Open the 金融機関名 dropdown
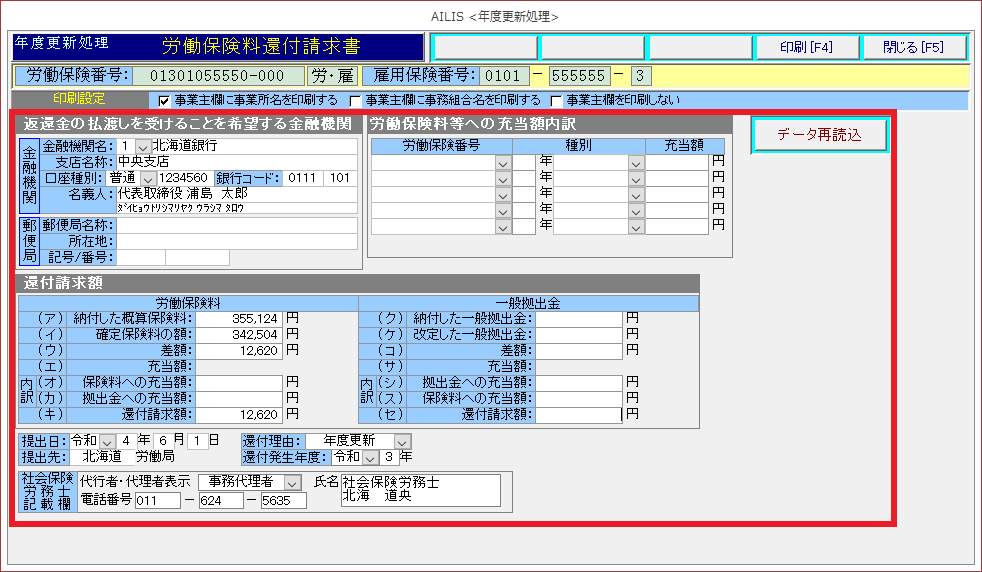This screenshot has height=572, width=982. (x=142, y=147)
